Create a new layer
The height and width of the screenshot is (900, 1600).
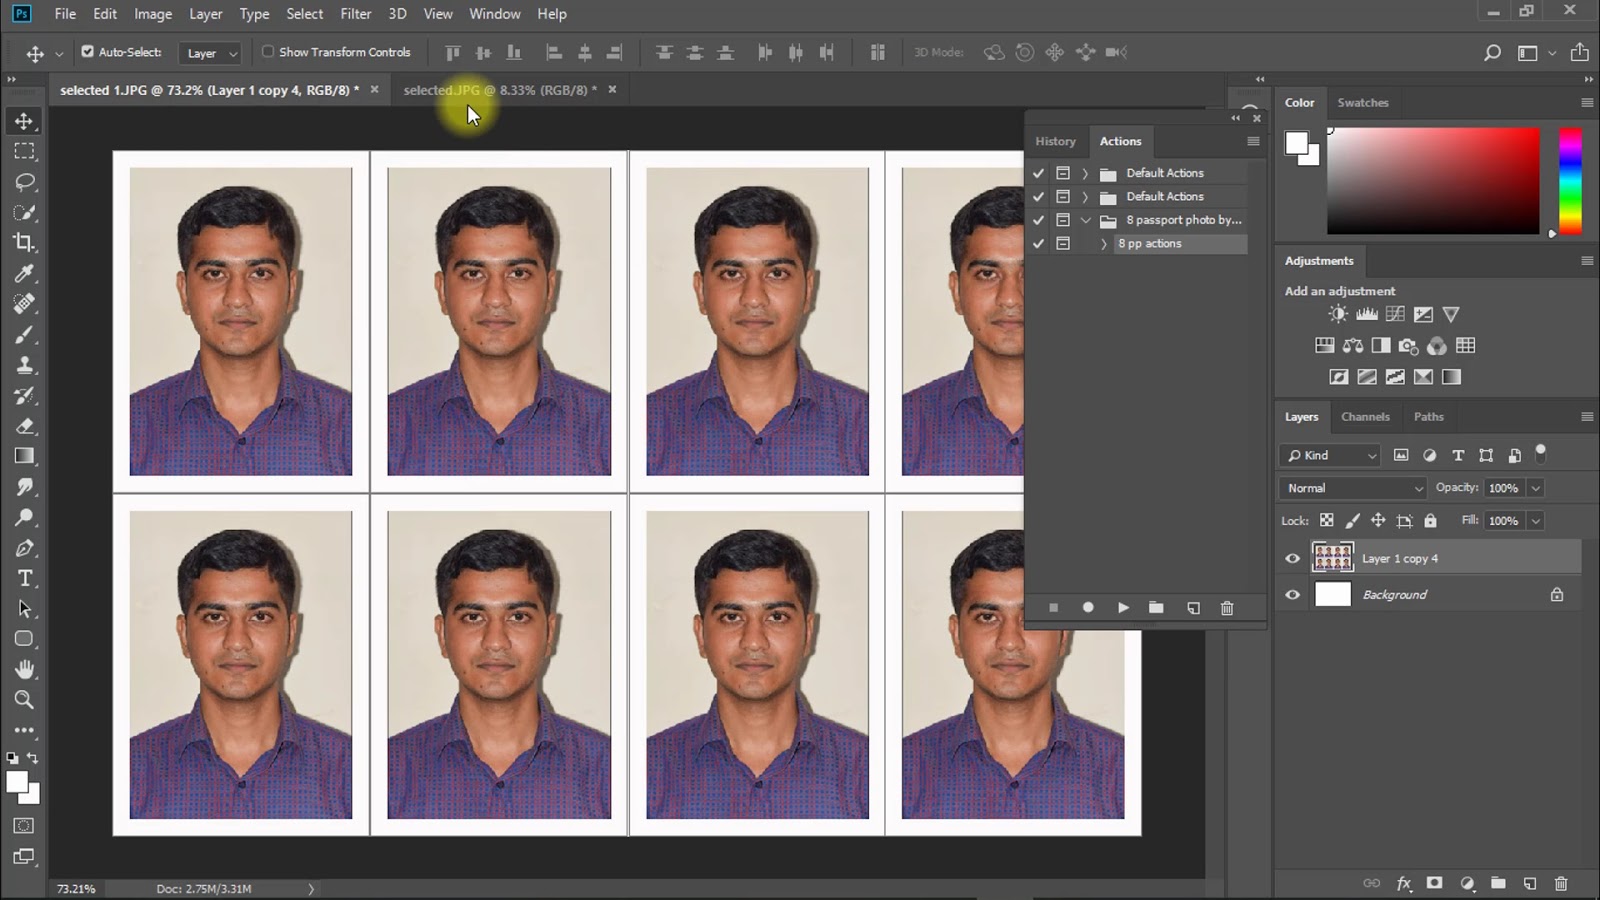[x=1528, y=884]
